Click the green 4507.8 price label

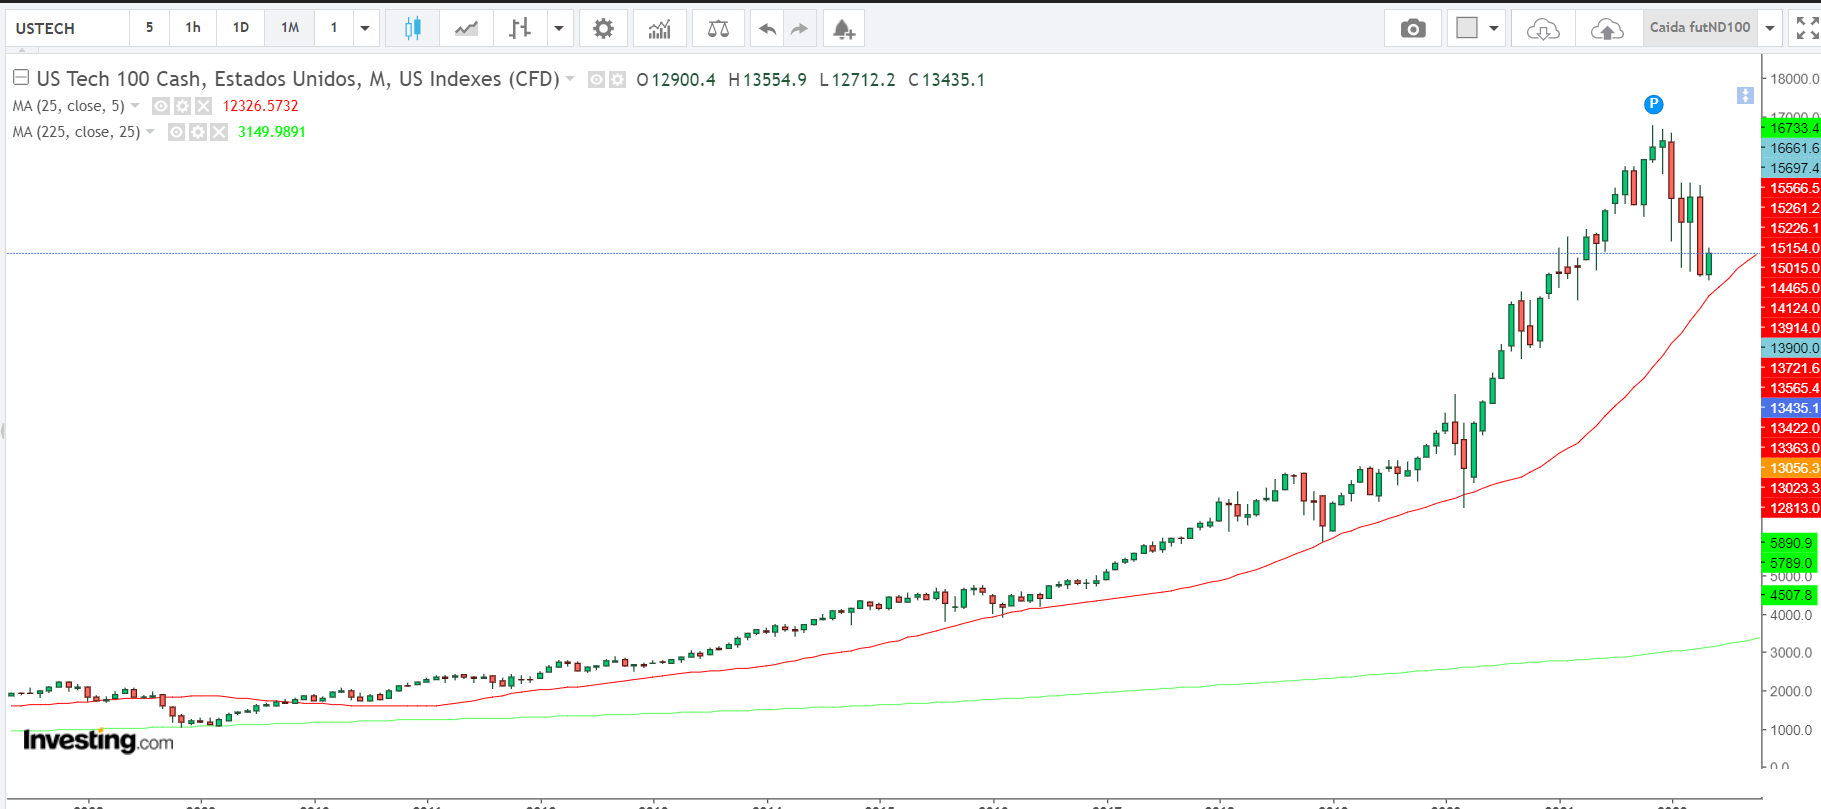(x=1788, y=595)
